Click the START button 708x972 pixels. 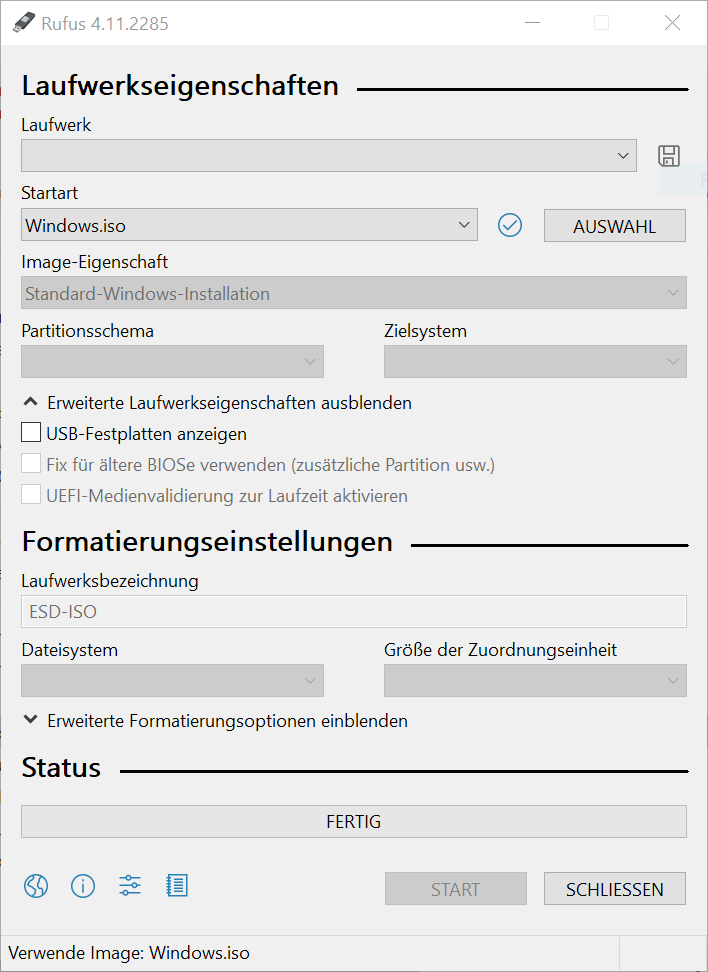[456, 889]
